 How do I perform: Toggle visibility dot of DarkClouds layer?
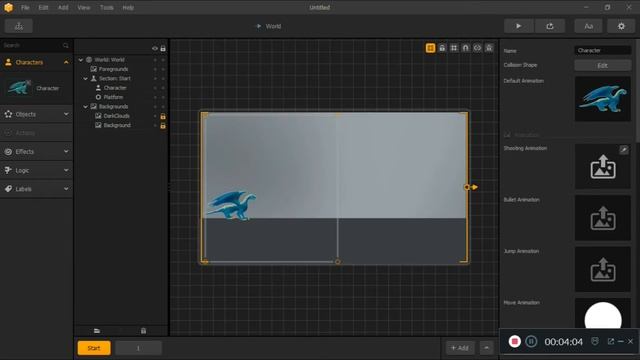point(155,116)
